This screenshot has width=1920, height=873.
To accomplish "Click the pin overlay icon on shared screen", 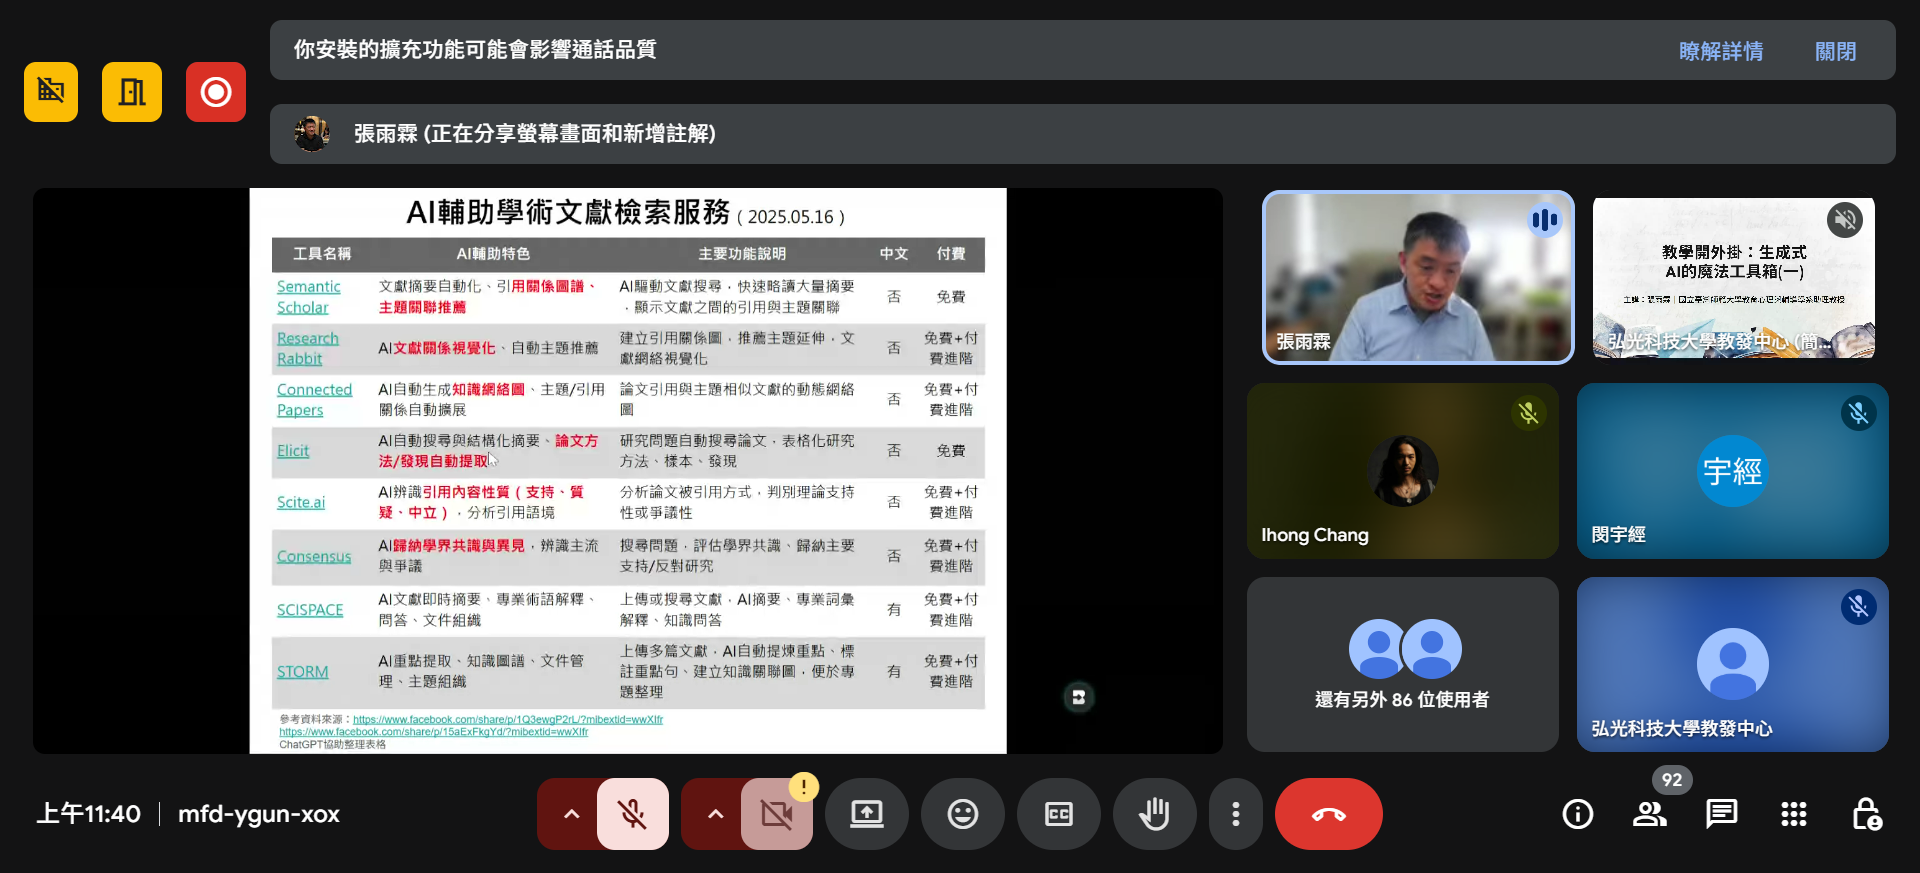I will click(1079, 697).
